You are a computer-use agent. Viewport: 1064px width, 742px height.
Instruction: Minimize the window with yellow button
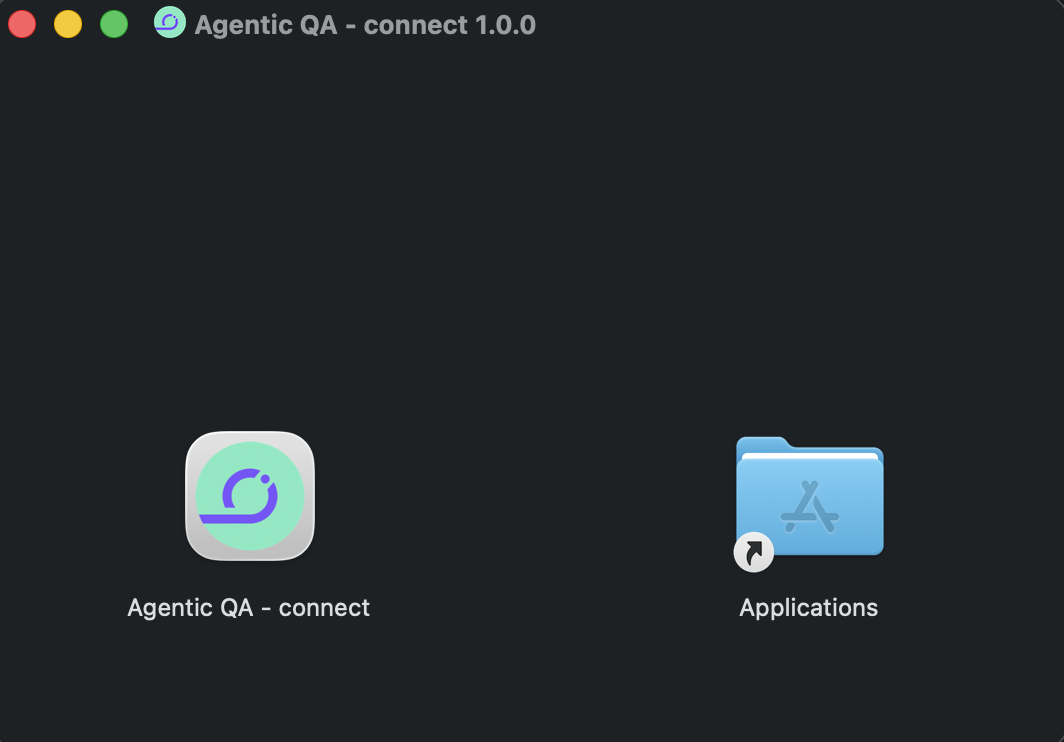click(x=68, y=24)
